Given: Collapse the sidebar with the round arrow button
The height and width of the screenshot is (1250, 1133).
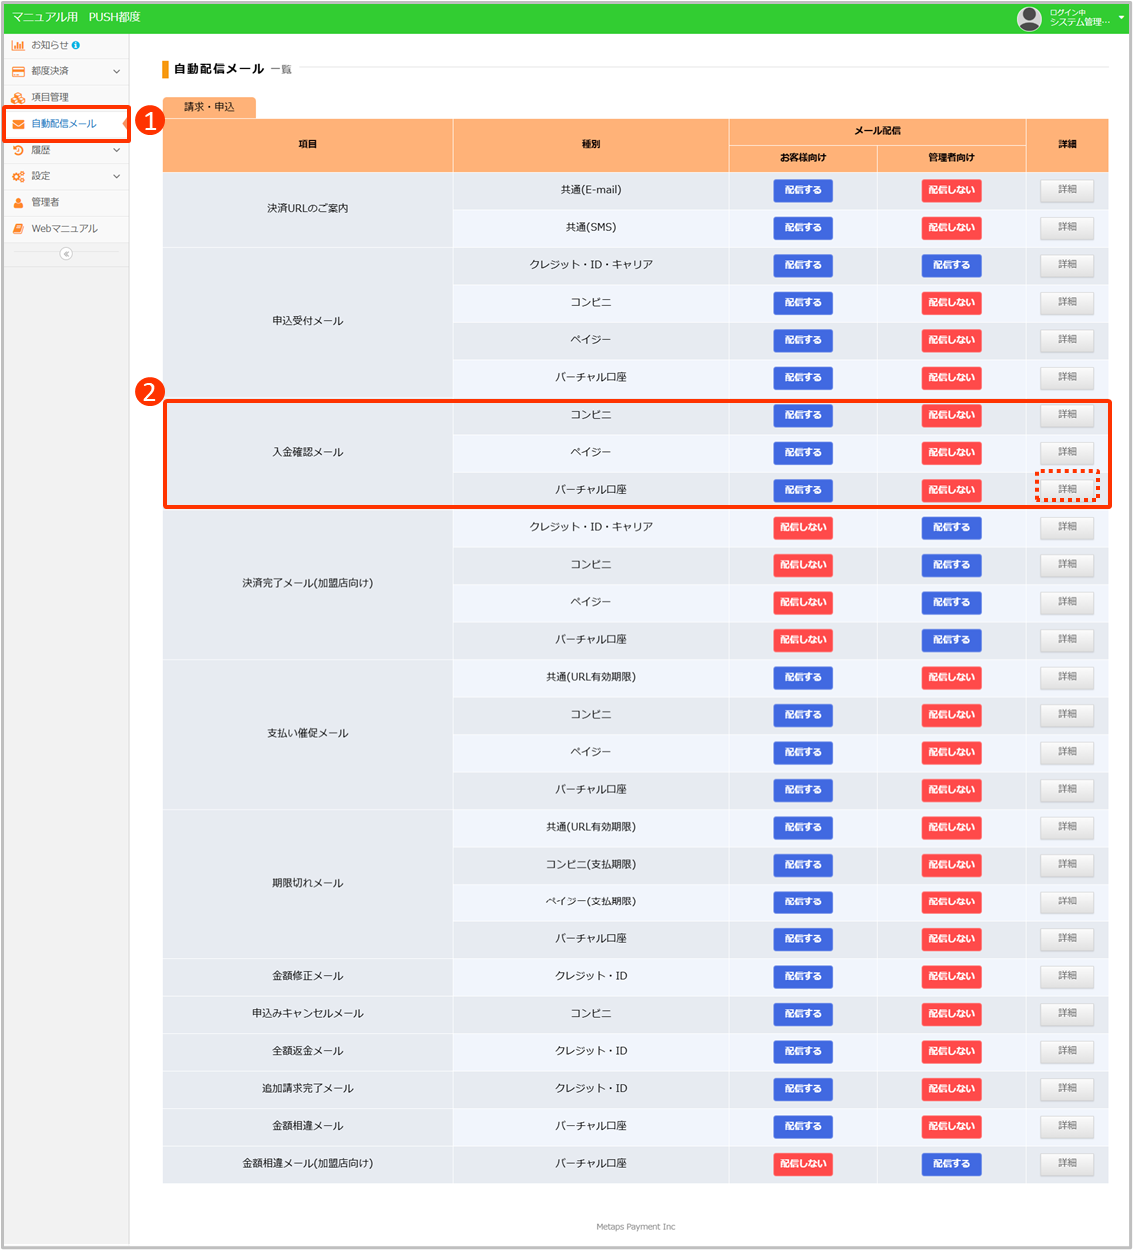Looking at the screenshot, I should (66, 254).
